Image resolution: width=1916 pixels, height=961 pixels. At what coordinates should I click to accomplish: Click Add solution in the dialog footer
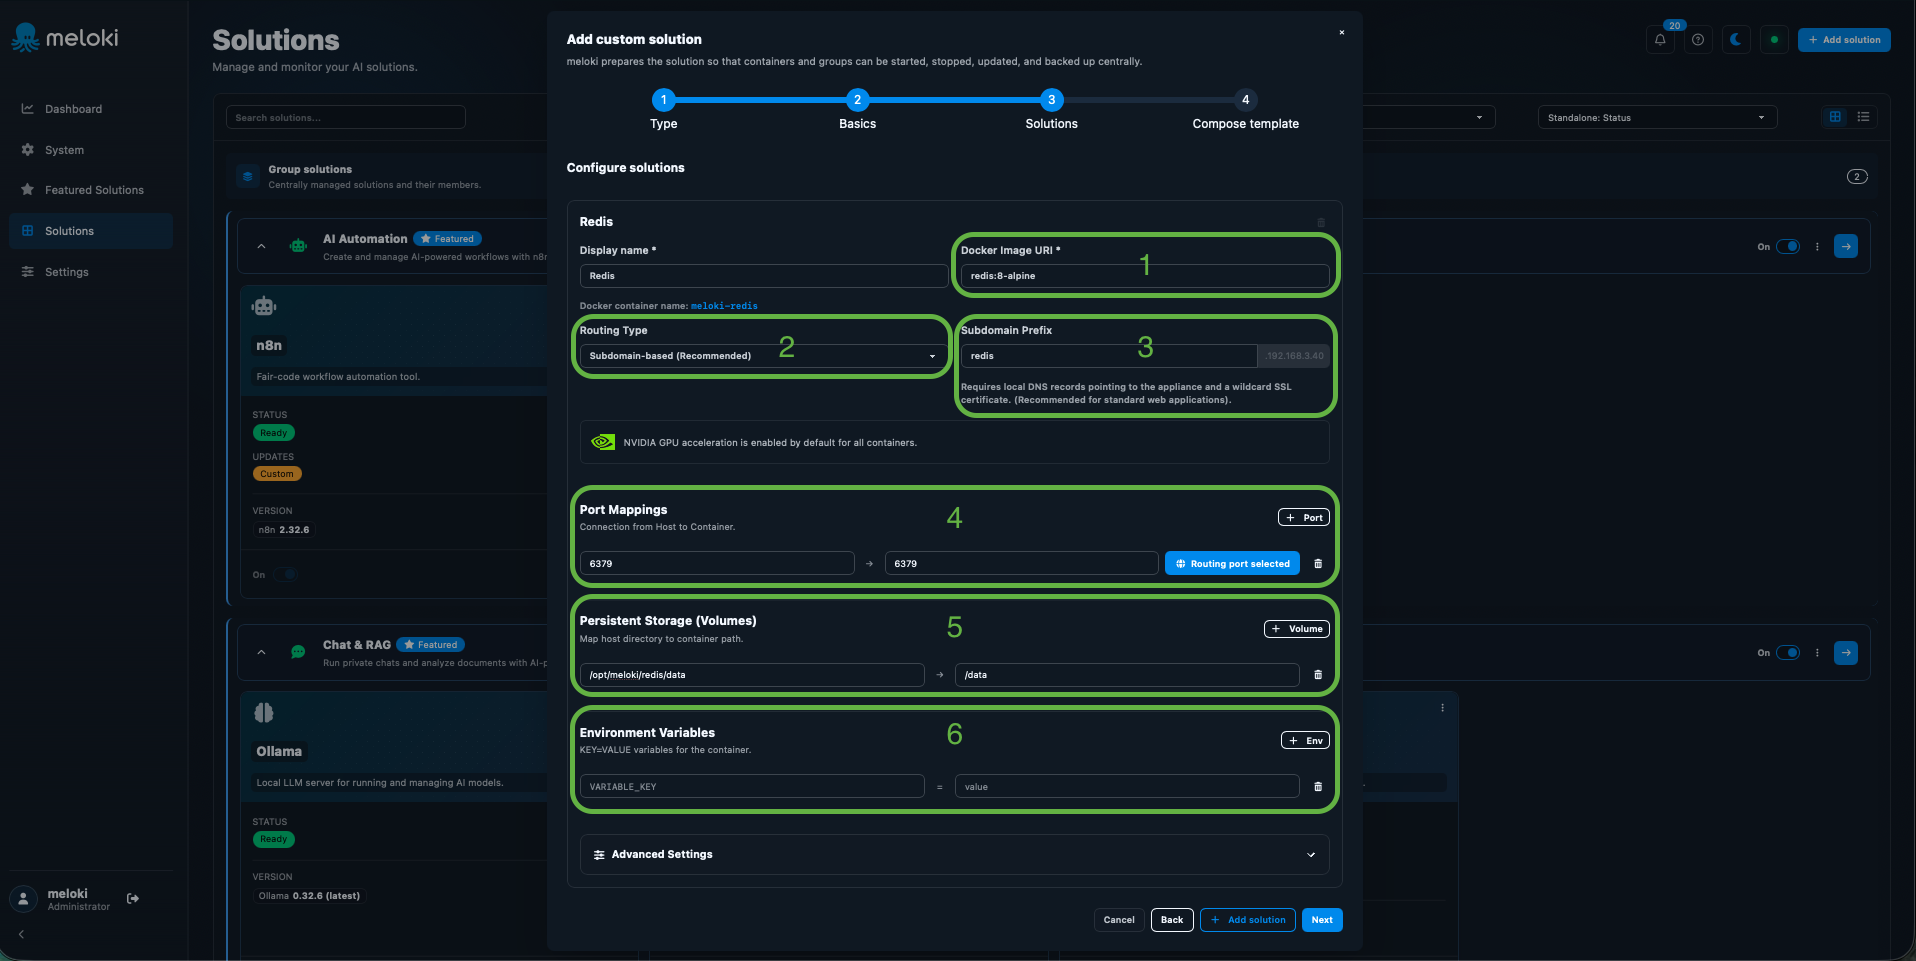[x=1248, y=920]
